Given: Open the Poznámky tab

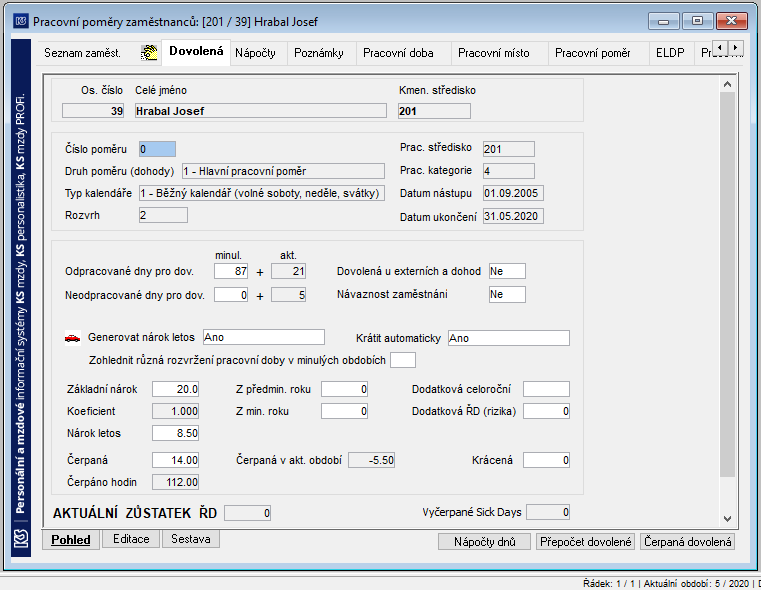Looking at the screenshot, I should click(319, 53).
